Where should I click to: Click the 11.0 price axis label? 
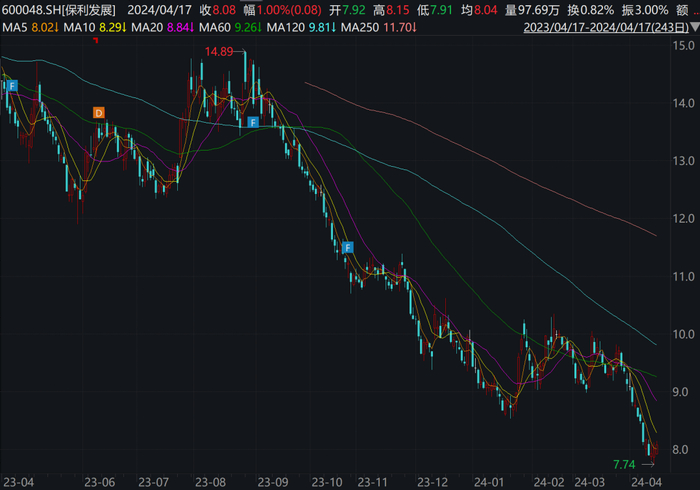pyautogui.click(x=683, y=277)
